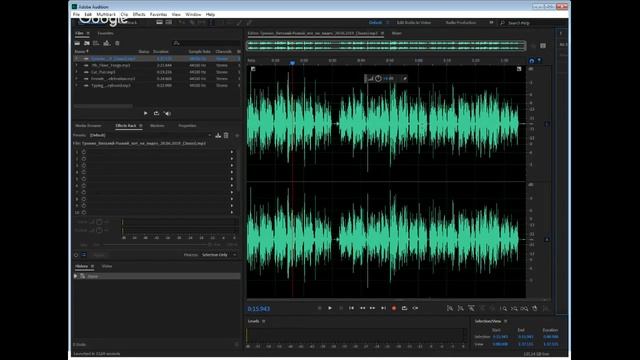Open the Process Selection Only dropdown
640x360 pixels.
tap(219, 255)
